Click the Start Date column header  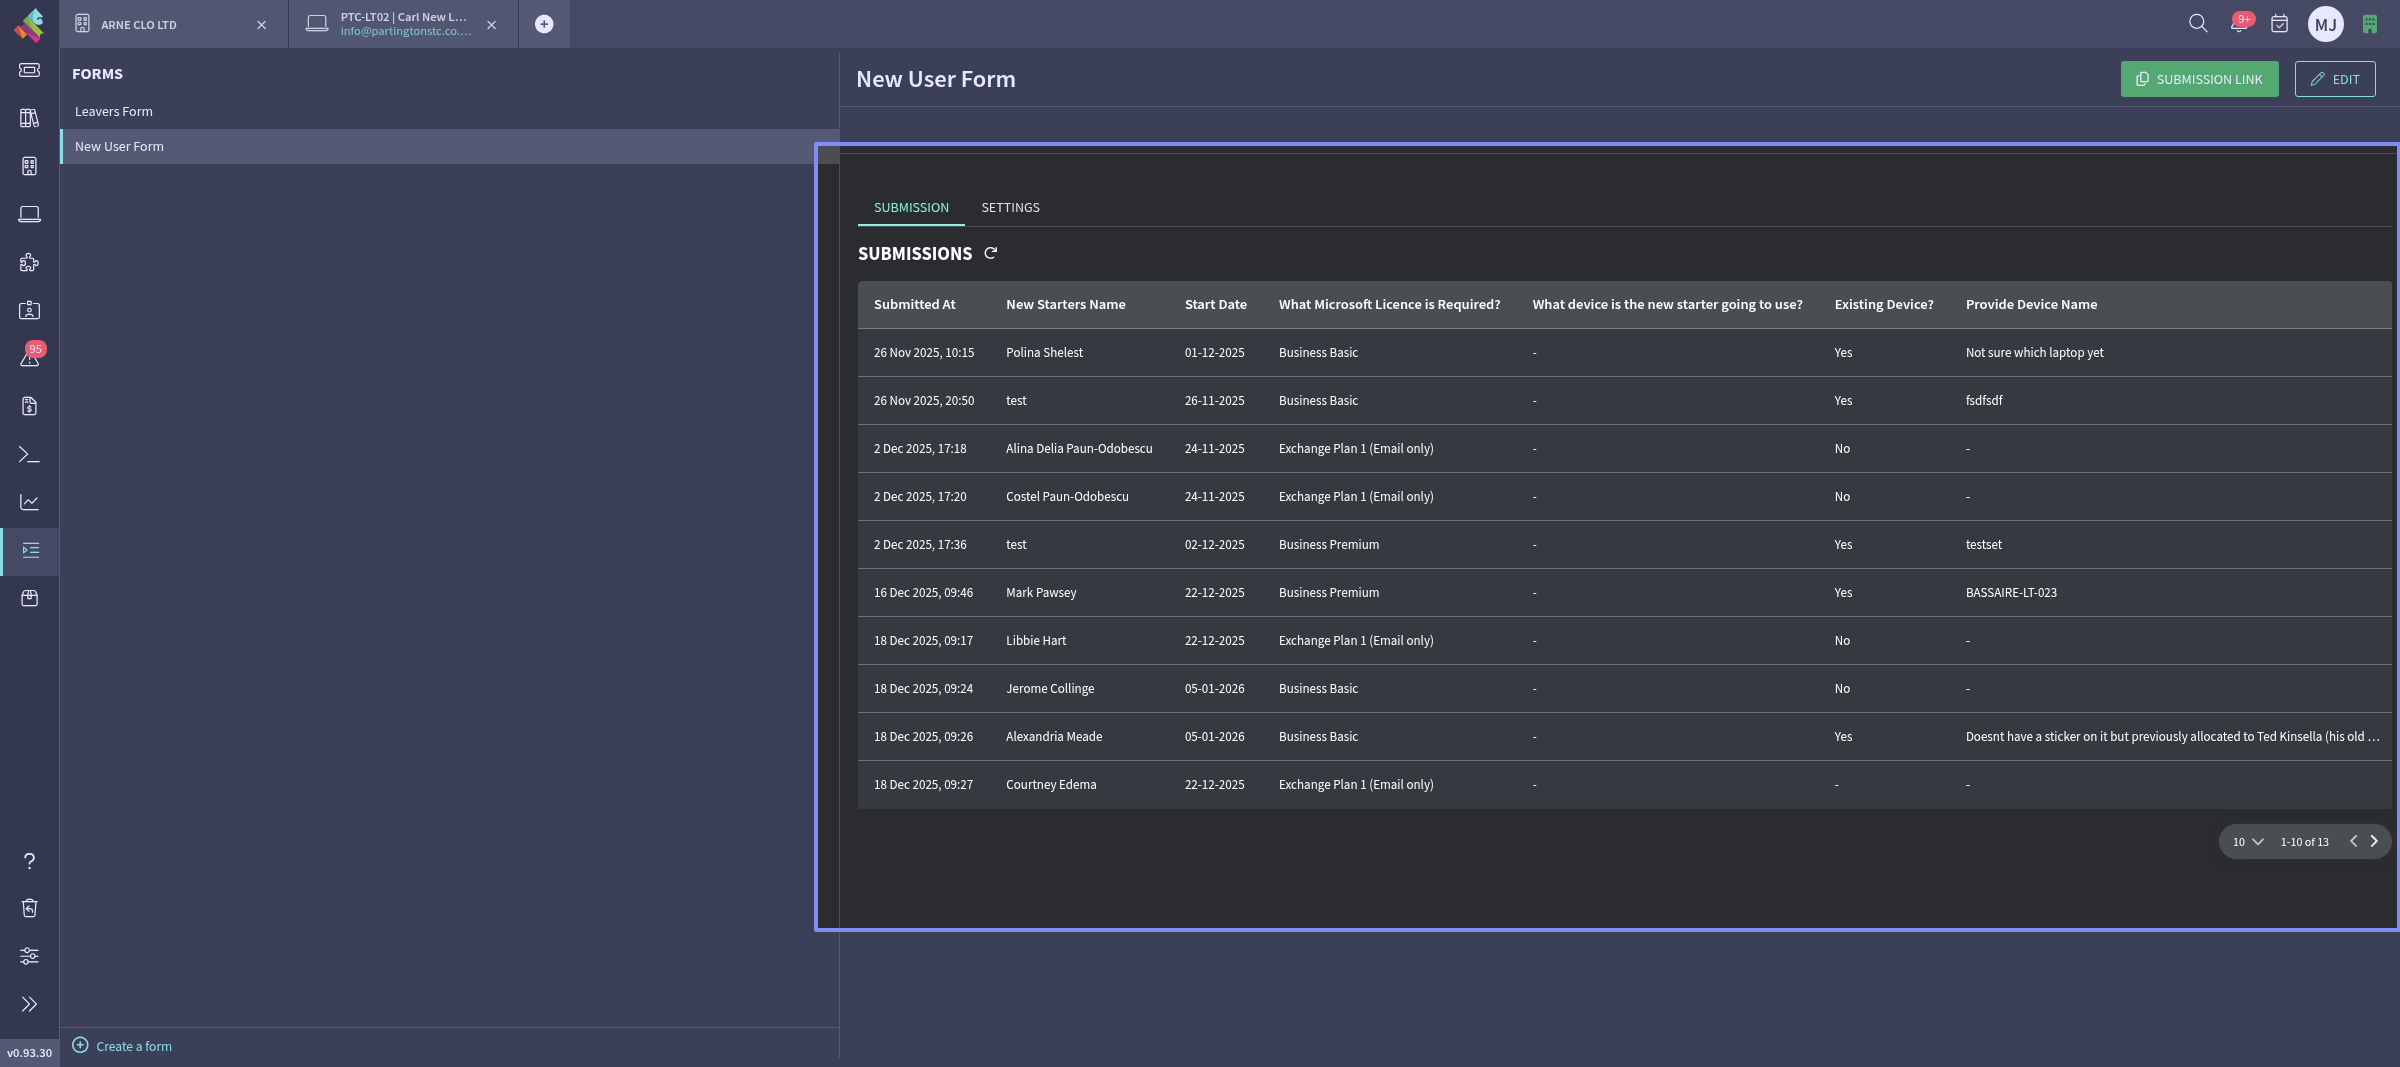point(1215,305)
